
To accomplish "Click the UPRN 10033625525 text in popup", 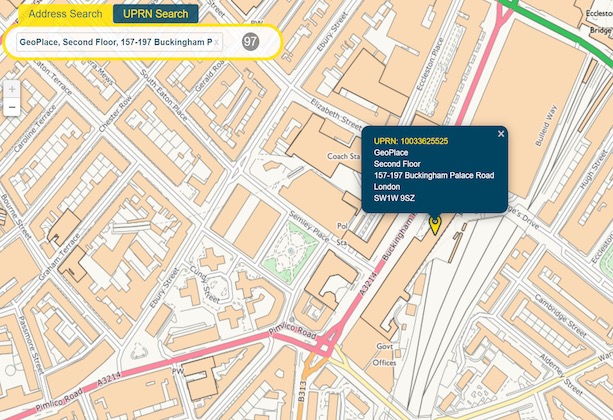I will click(410, 141).
